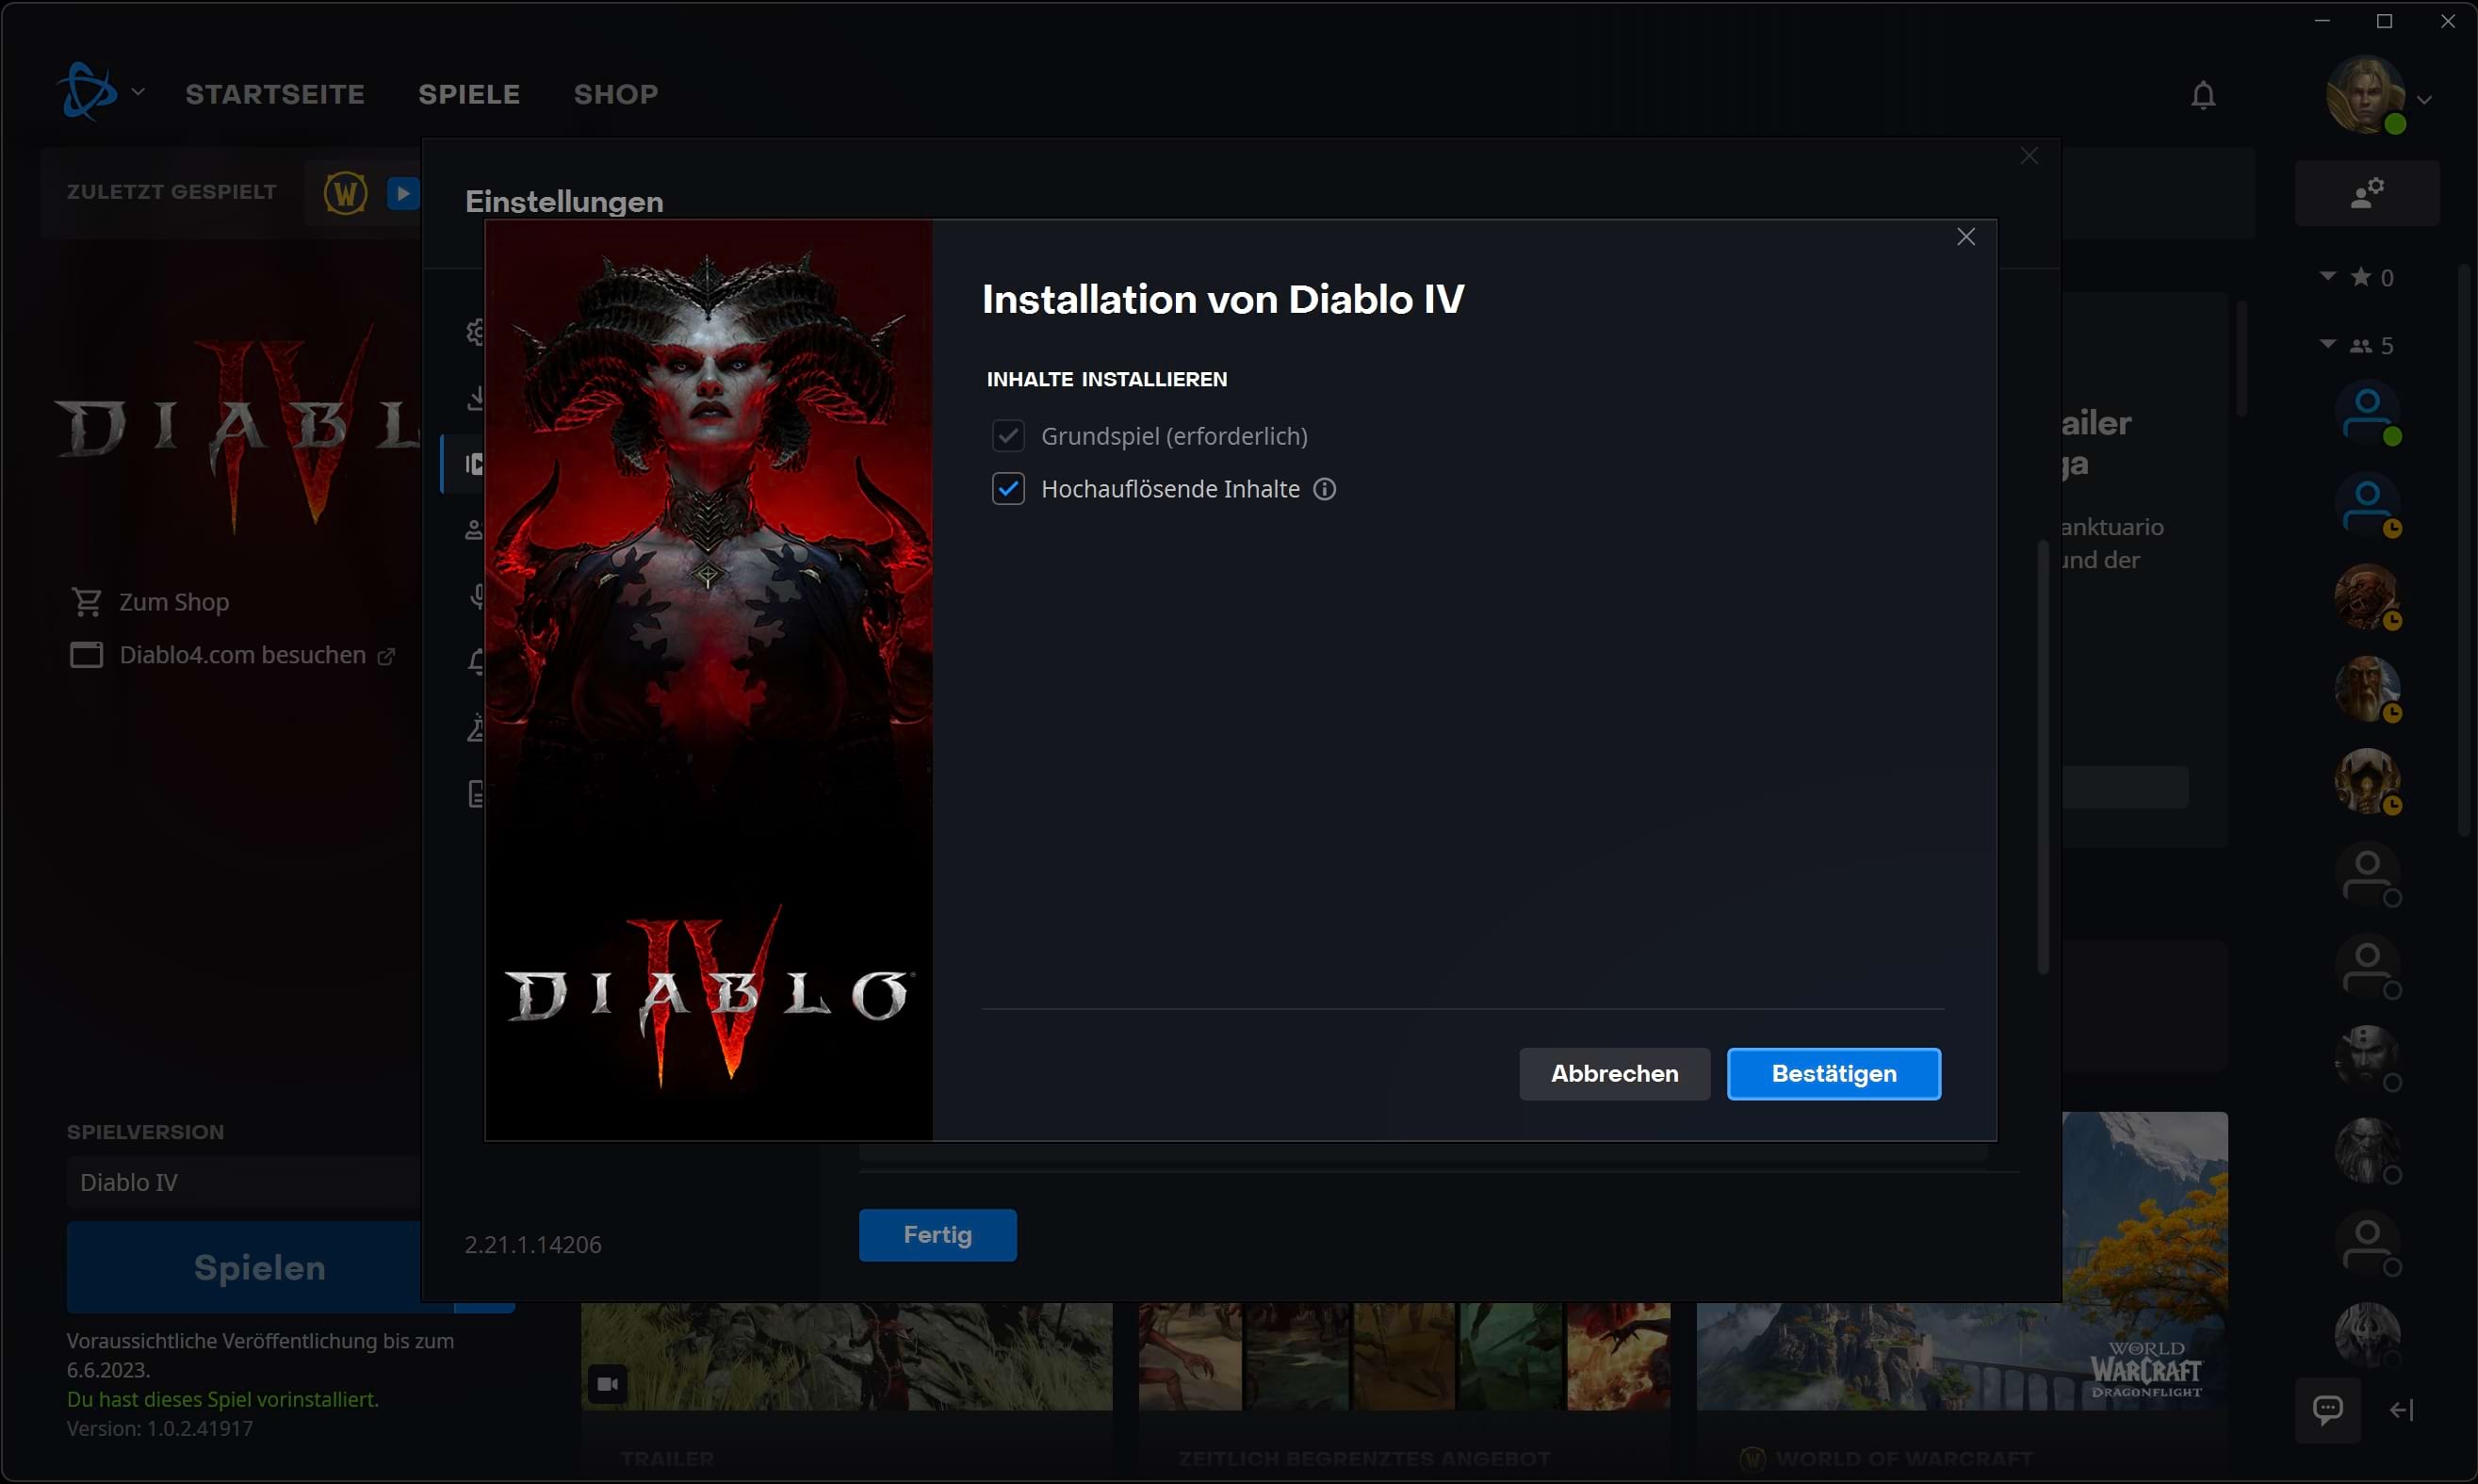Click the blue play icon next to WoW
2478x1484 pixels.
[403, 192]
